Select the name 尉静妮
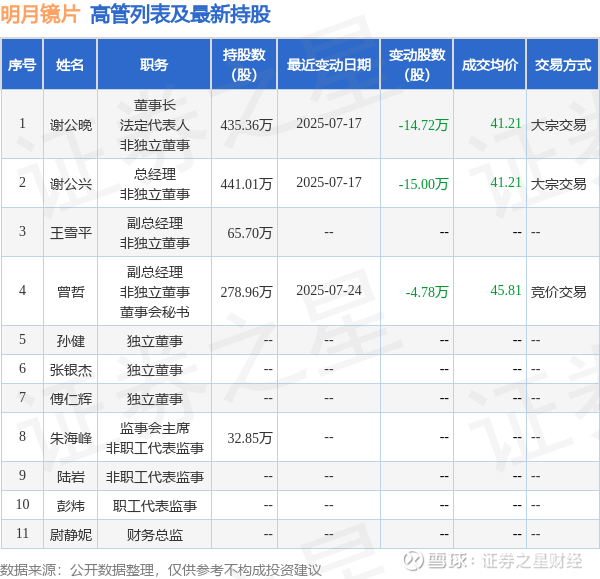Screen dimensions: 600x579 tap(71, 535)
